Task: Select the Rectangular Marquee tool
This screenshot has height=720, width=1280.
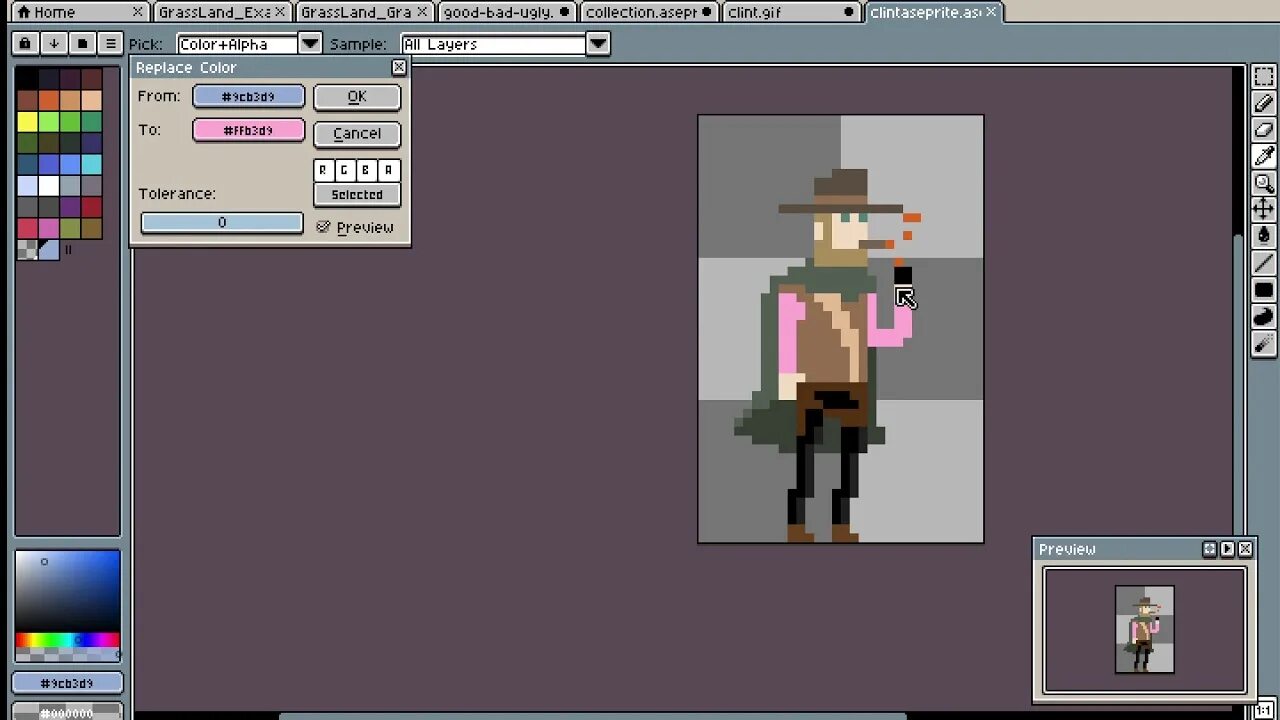Action: (x=1264, y=77)
